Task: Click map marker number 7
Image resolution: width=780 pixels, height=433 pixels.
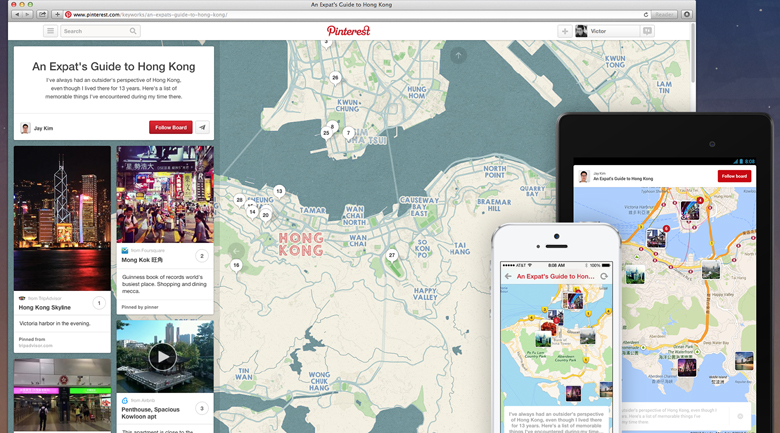Action: (x=348, y=133)
